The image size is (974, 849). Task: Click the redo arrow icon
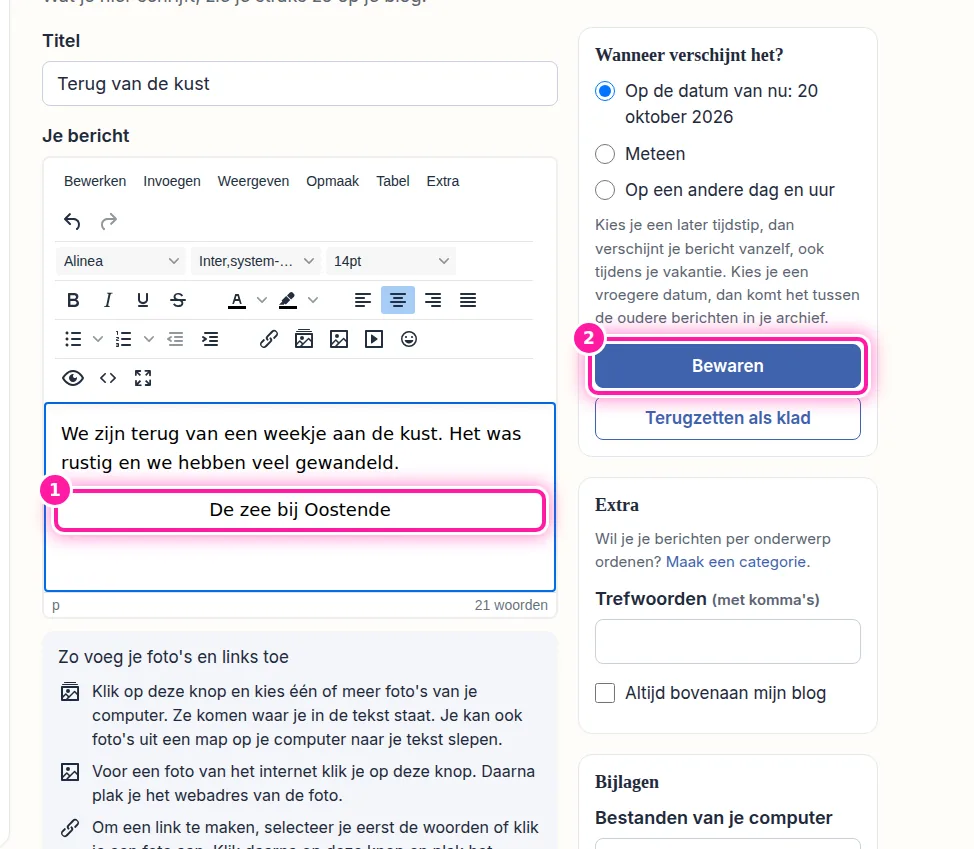point(109,221)
